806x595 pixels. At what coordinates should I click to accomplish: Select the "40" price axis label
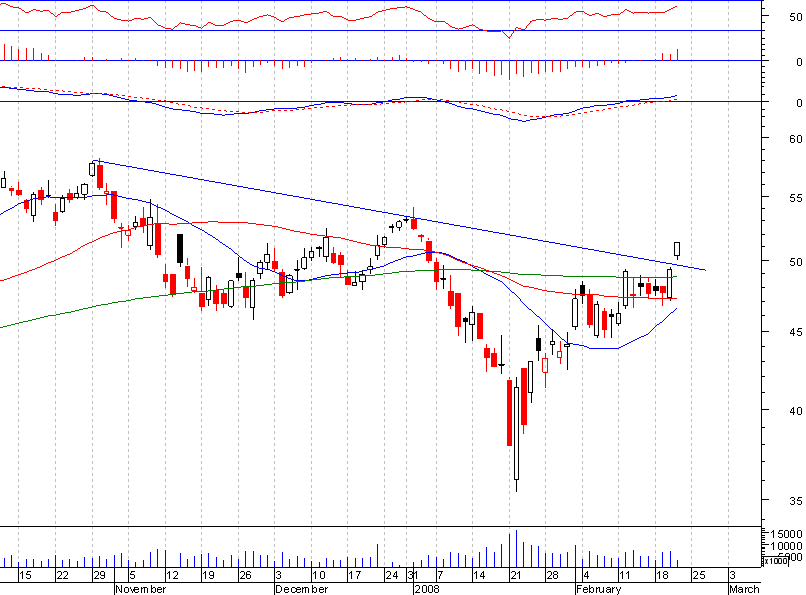click(796, 411)
